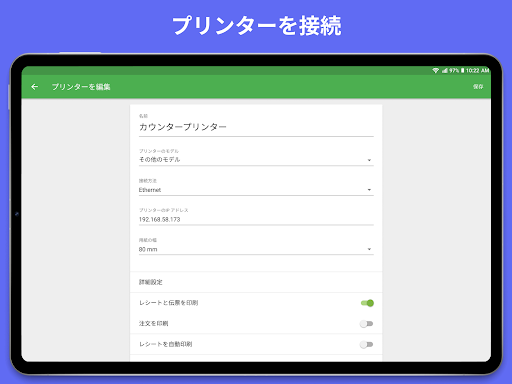Tap the battery icon in status bar
Viewport: 512px width, 384px height.
(x=462, y=70)
